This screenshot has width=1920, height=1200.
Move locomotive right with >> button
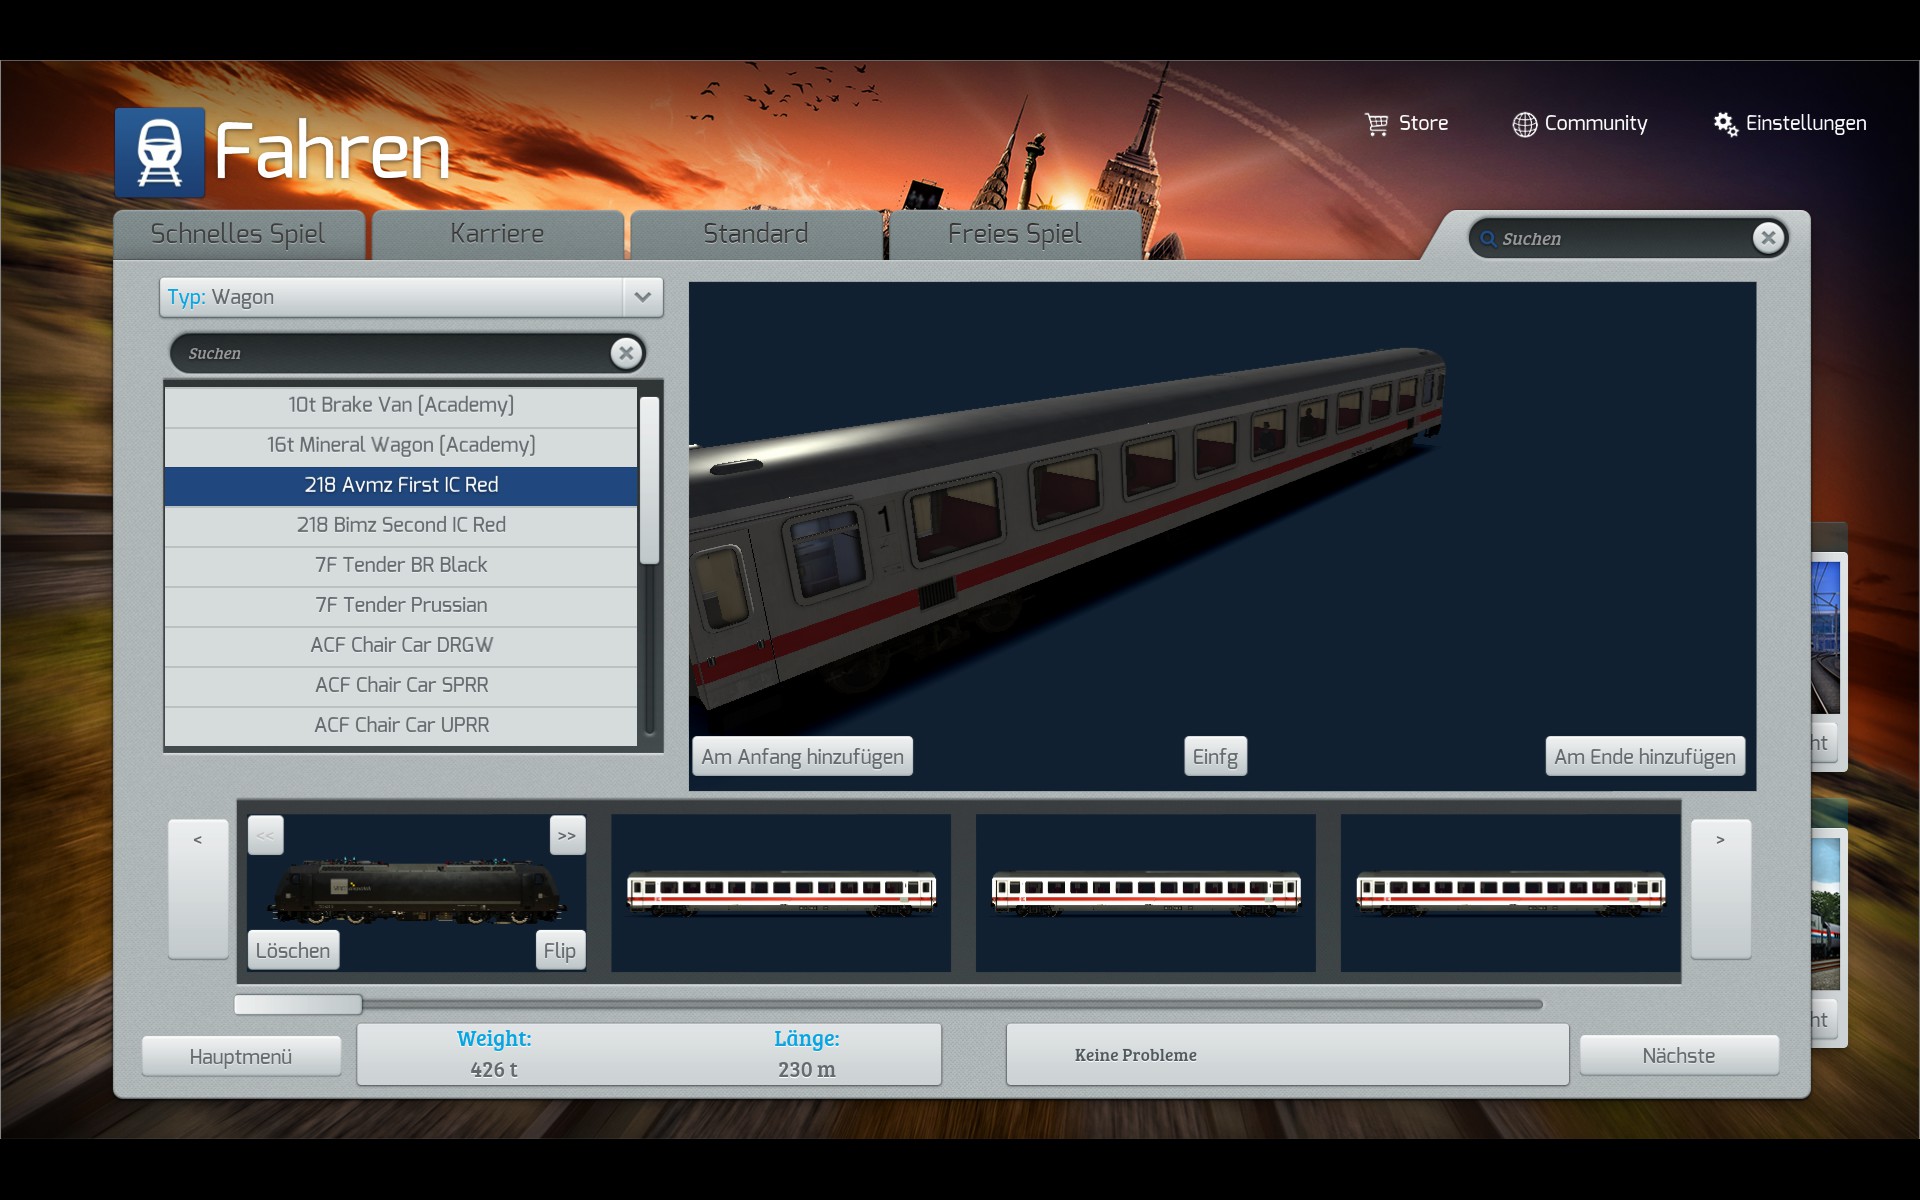click(567, 835)
